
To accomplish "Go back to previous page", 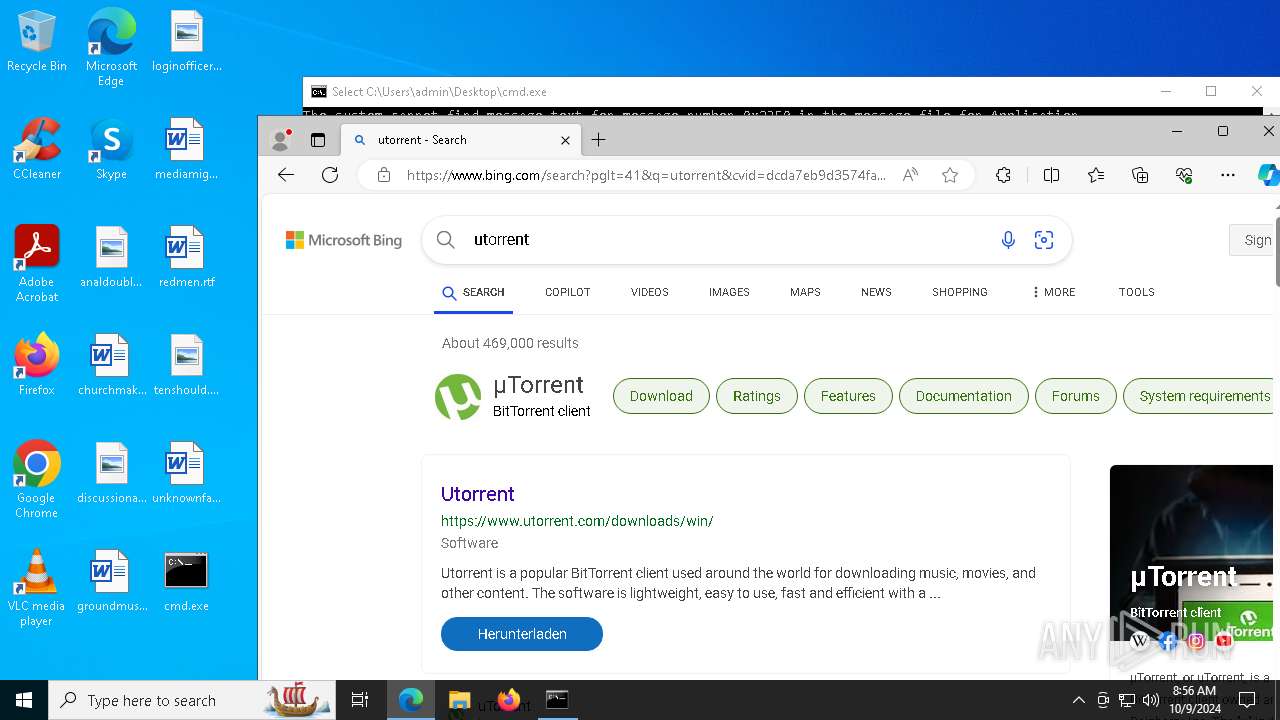I will pyautogui.click(x=286, y=175).
